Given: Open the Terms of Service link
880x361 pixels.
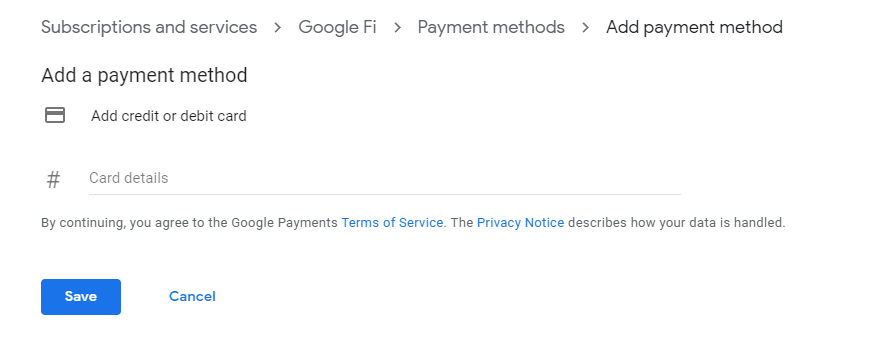Looking at the screenshot, I should point(392,223).
